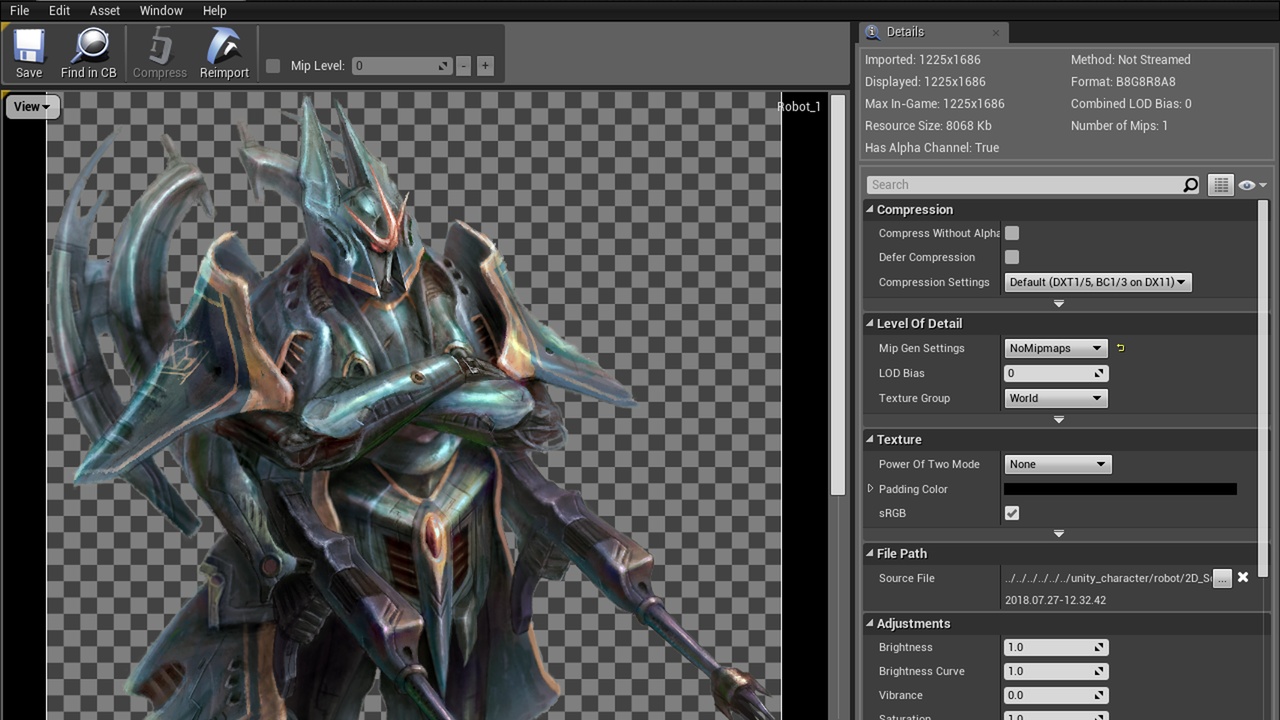1280x720 pixels.
Task: Open the Texture Group World dropdown
Action: click(1055, 398)
